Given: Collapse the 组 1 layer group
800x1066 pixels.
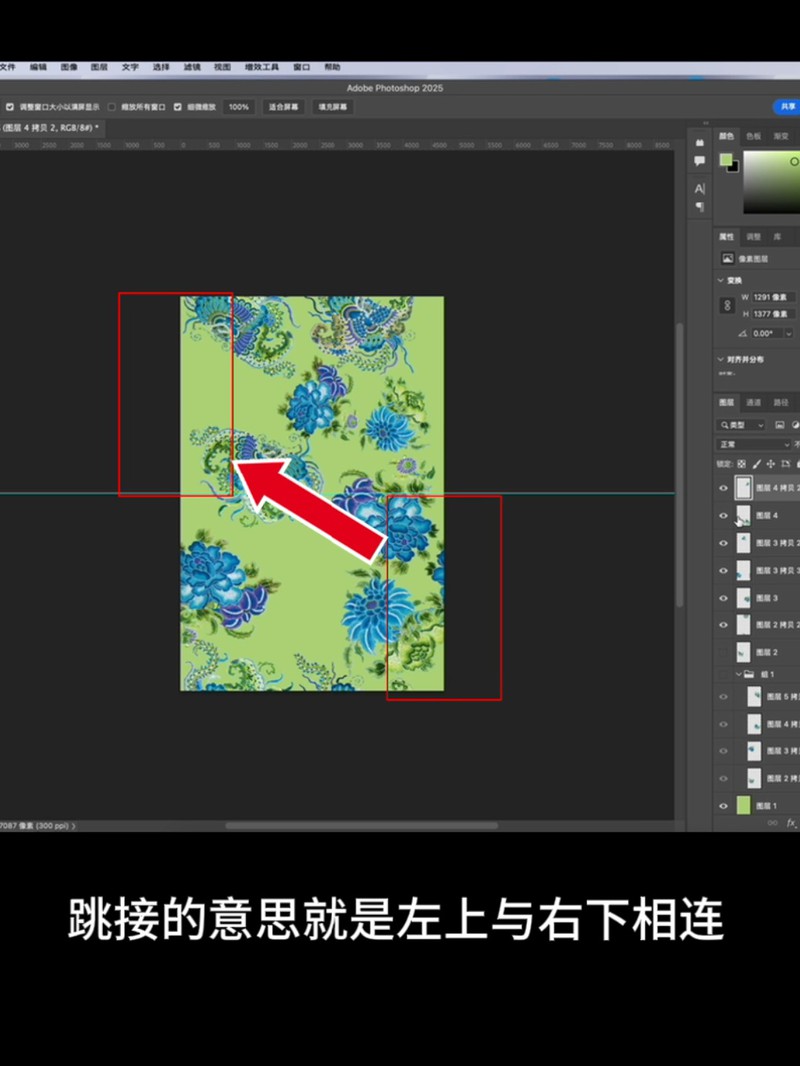Looking at the screenshot, I should pyautogui.click(x=737, y=675).
